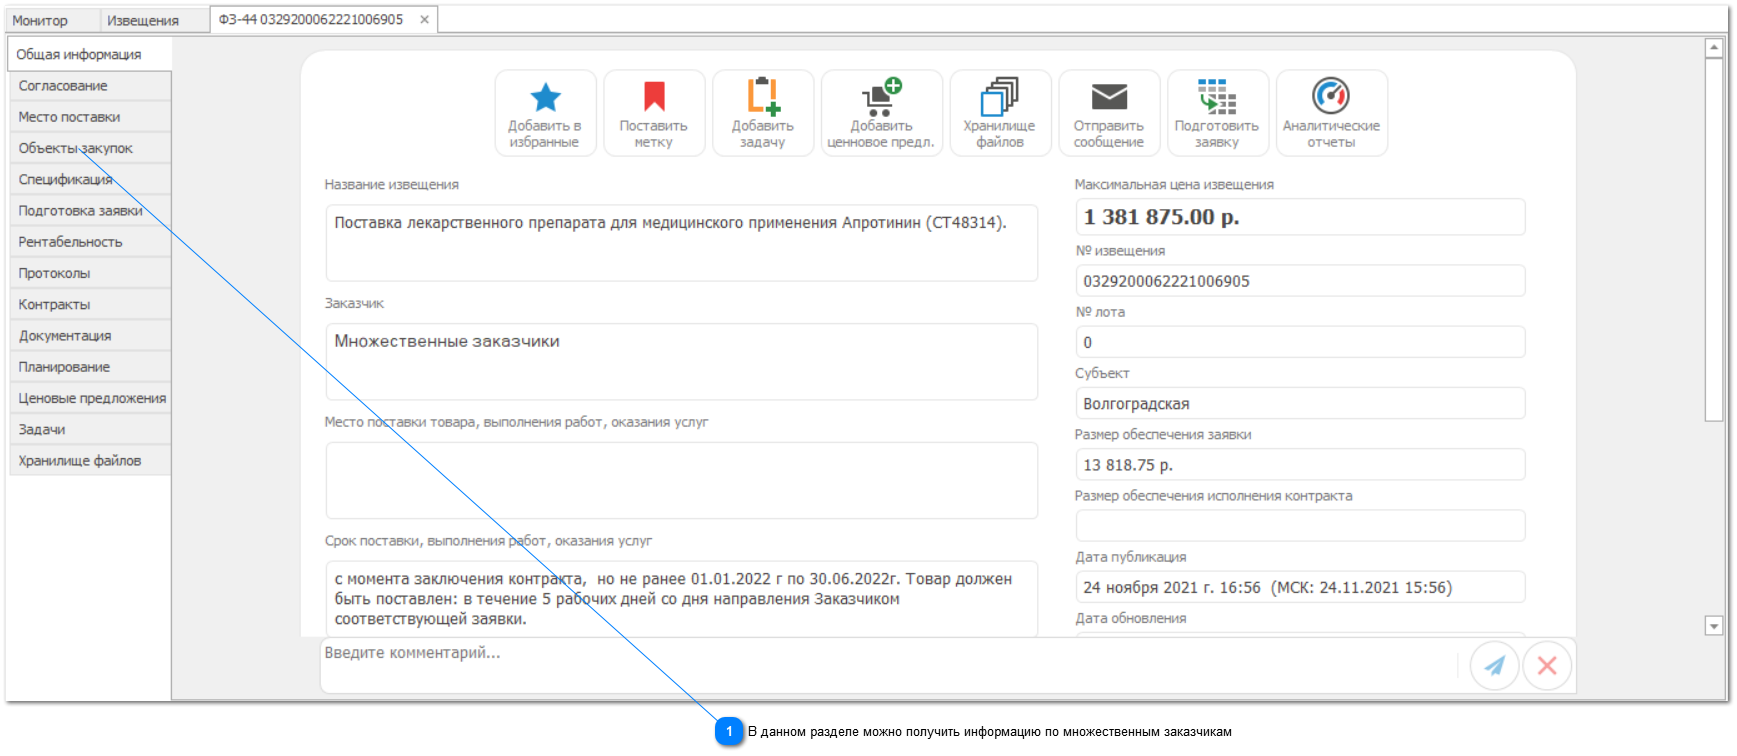This screenshot has height=756, width=1737.
Task: Click the № лота field
Action: 1300,342
